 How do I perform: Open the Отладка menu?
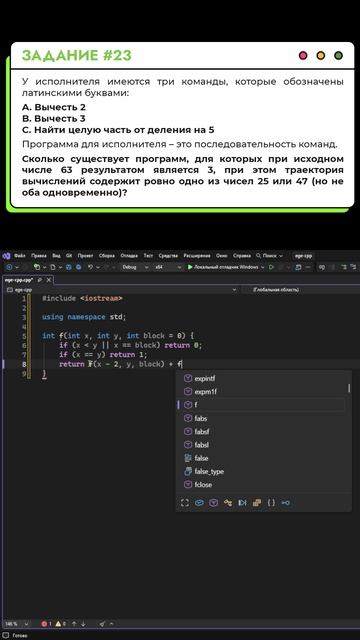129,256
